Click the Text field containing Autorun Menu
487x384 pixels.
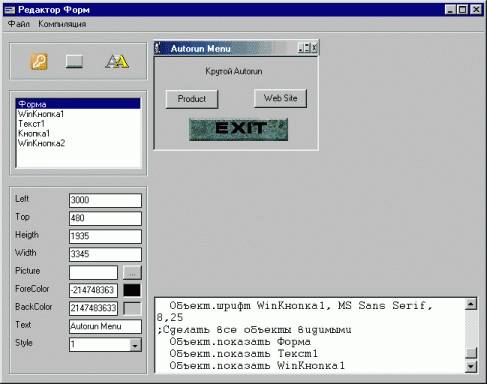(x=105, y=326)
